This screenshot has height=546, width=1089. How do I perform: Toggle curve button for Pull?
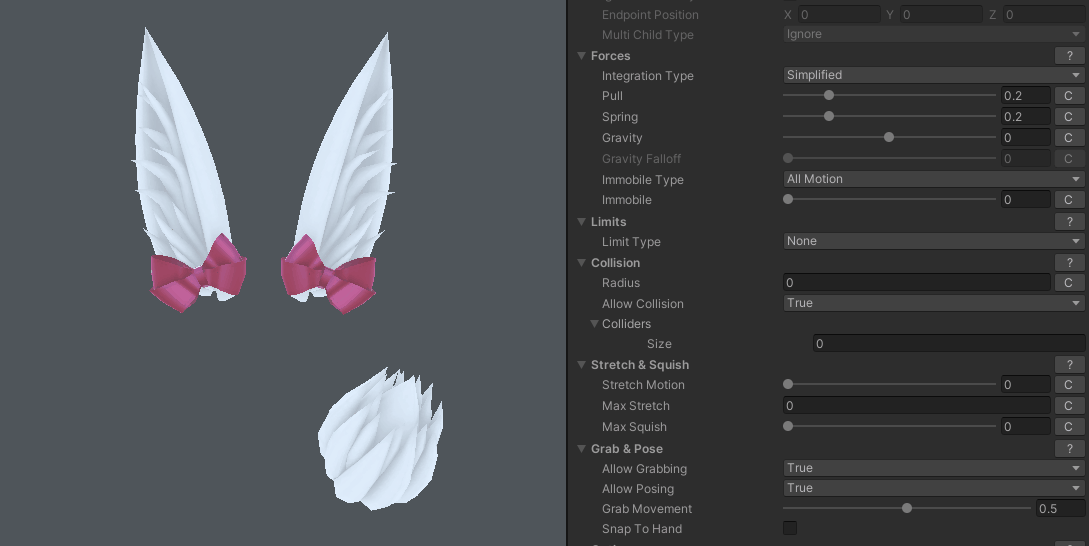pos(1068,96)
